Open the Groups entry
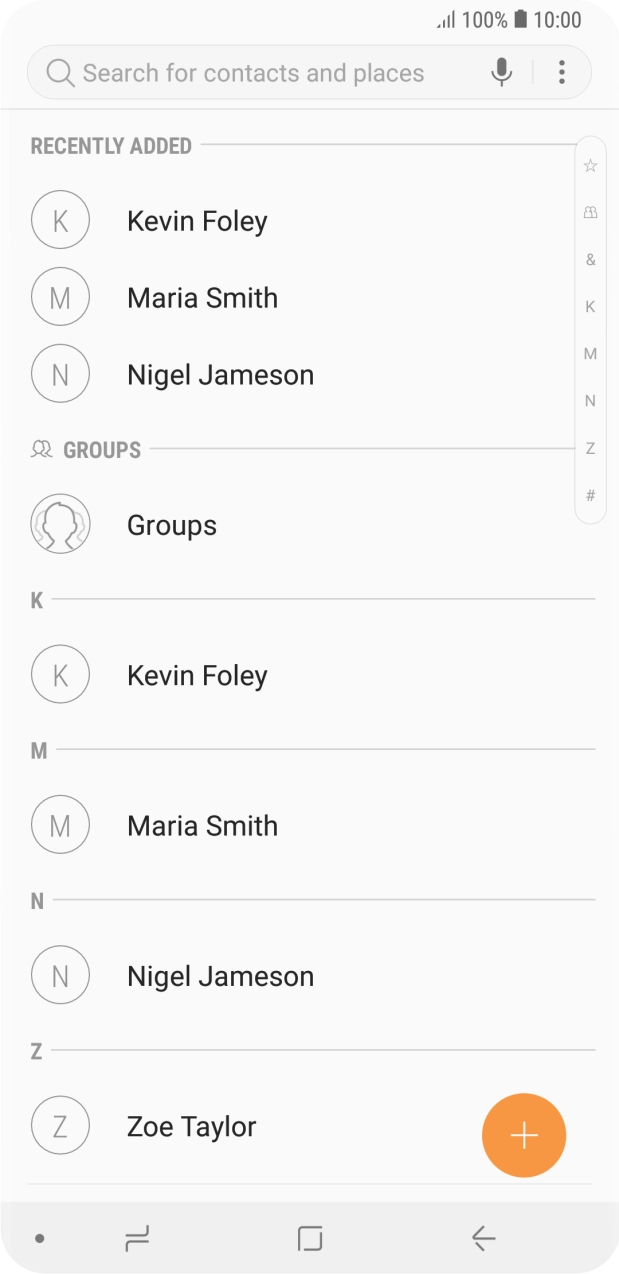Image resolution: width=619 pixels, height=1274 pixels. (x=172, y=525)
